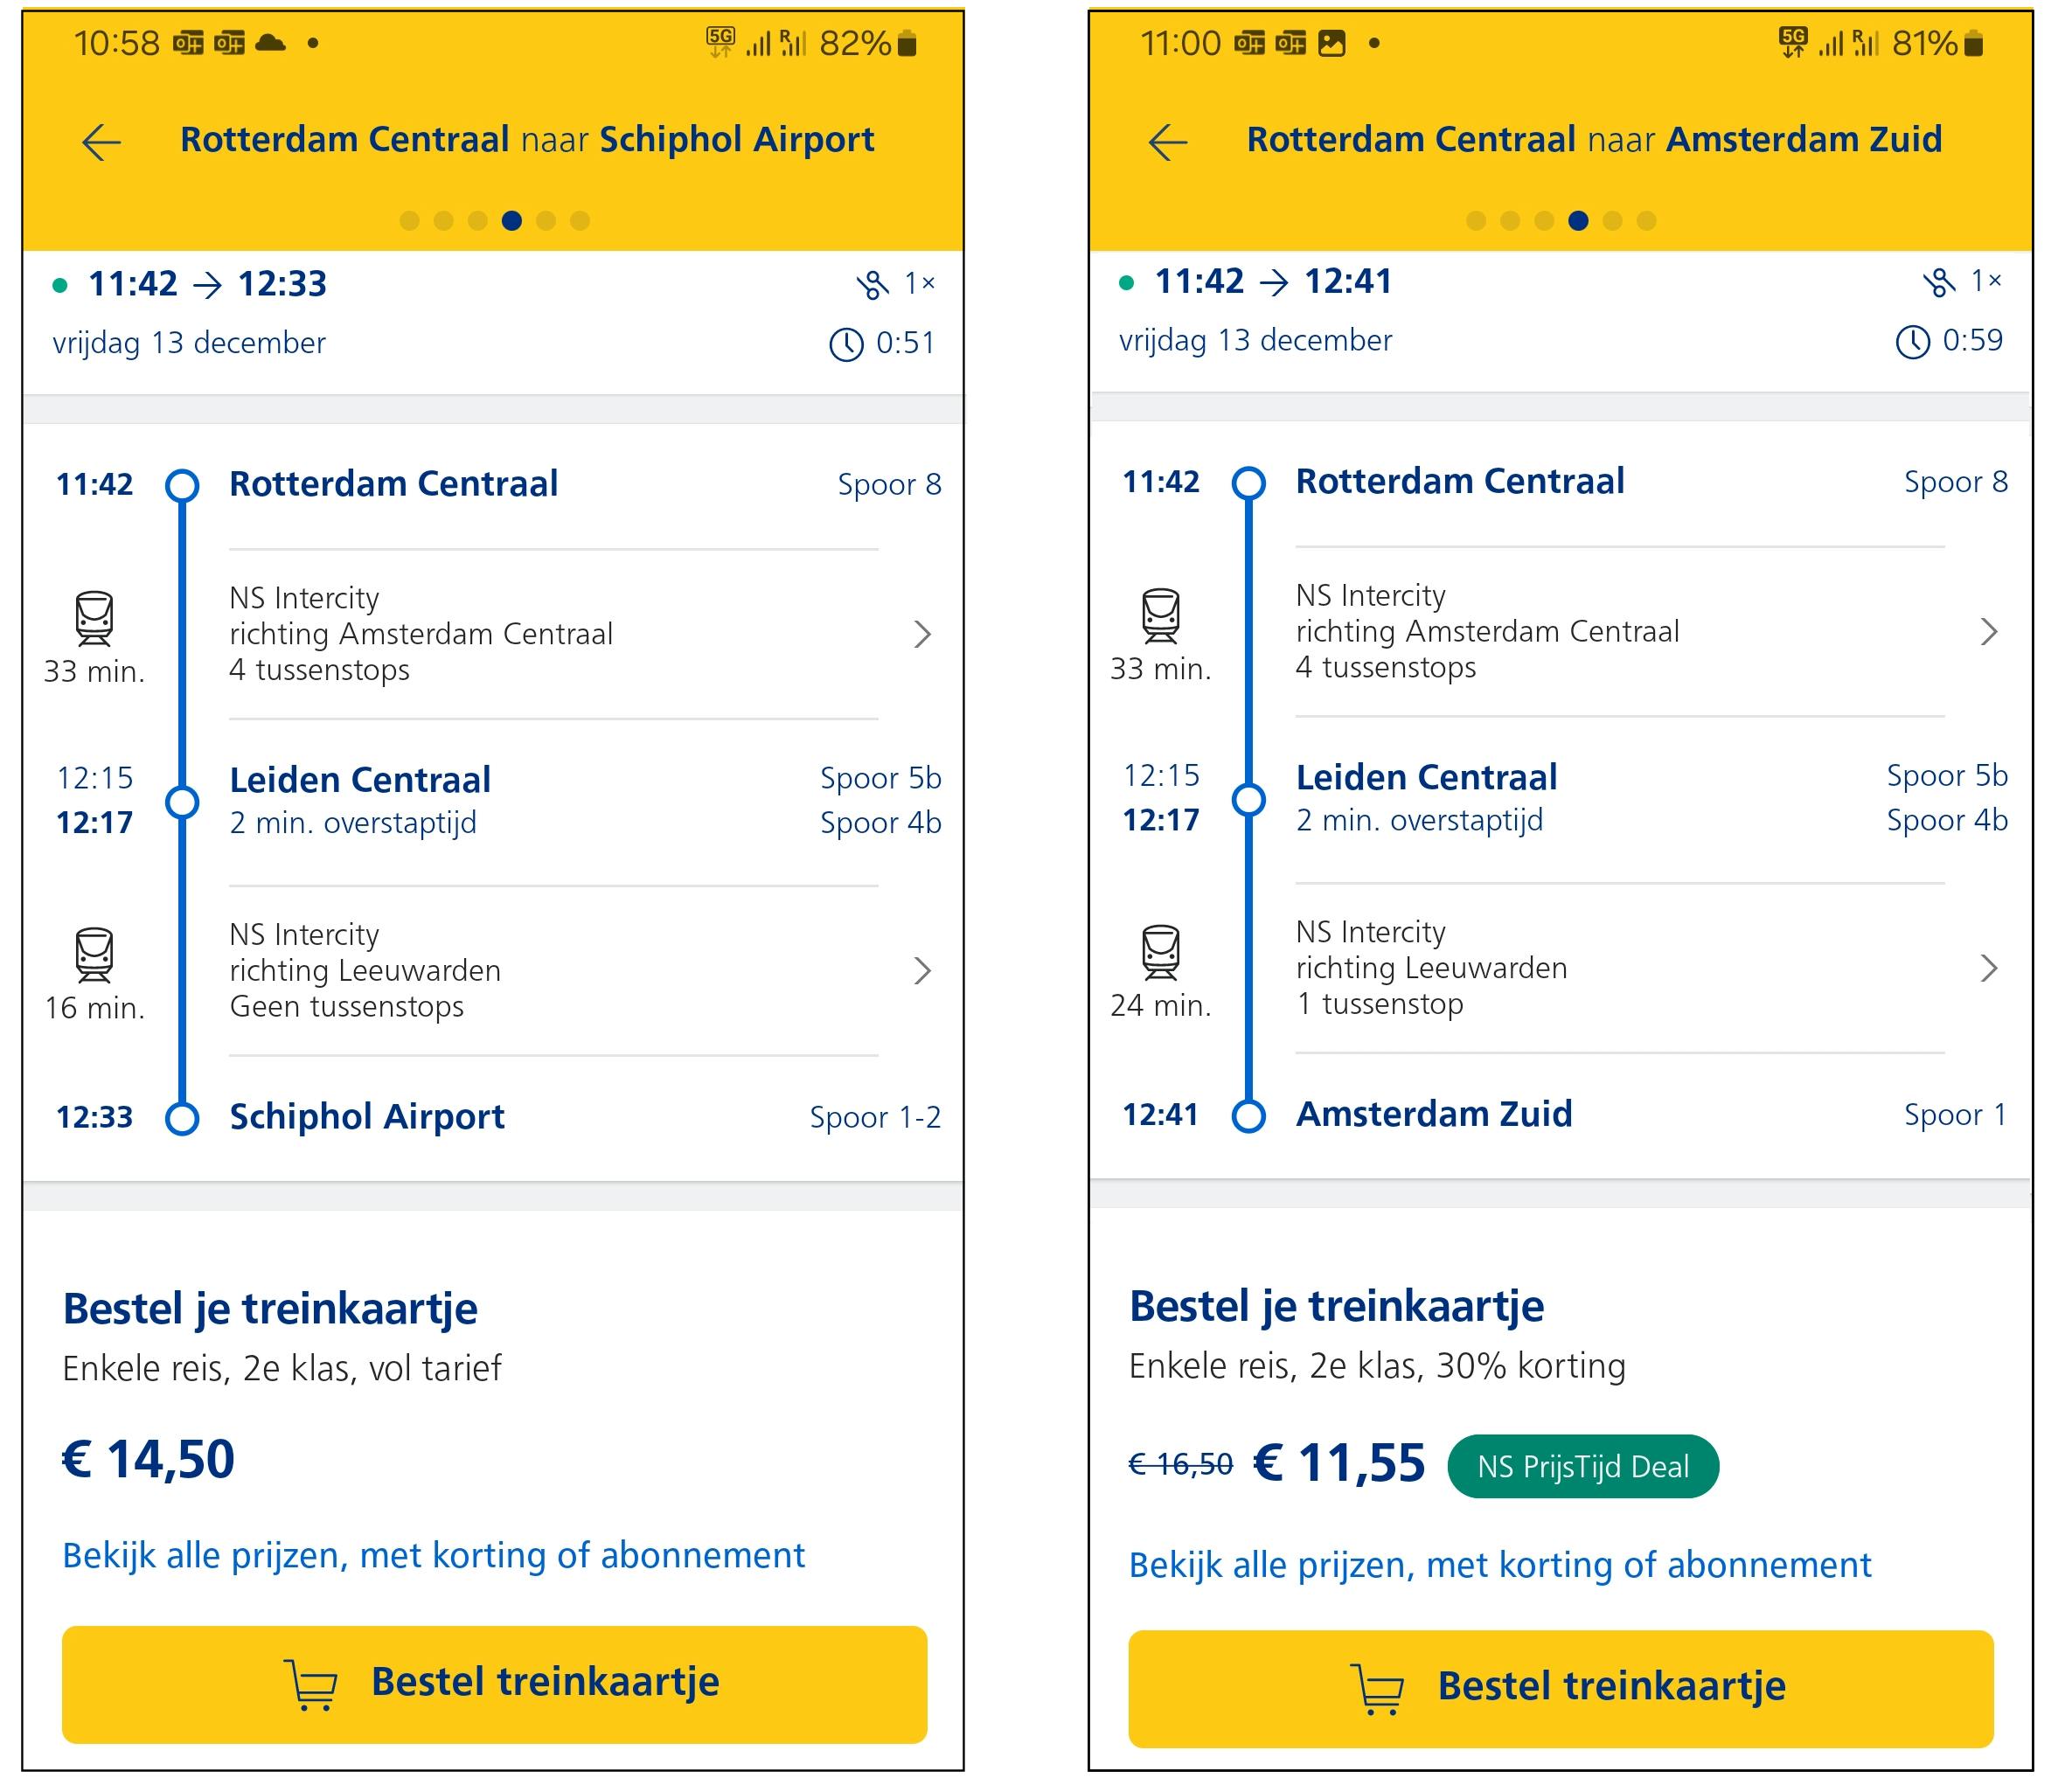Tap back arrow on Schiphol Airport trip
2065x1792 pixels.
(101, 142)
